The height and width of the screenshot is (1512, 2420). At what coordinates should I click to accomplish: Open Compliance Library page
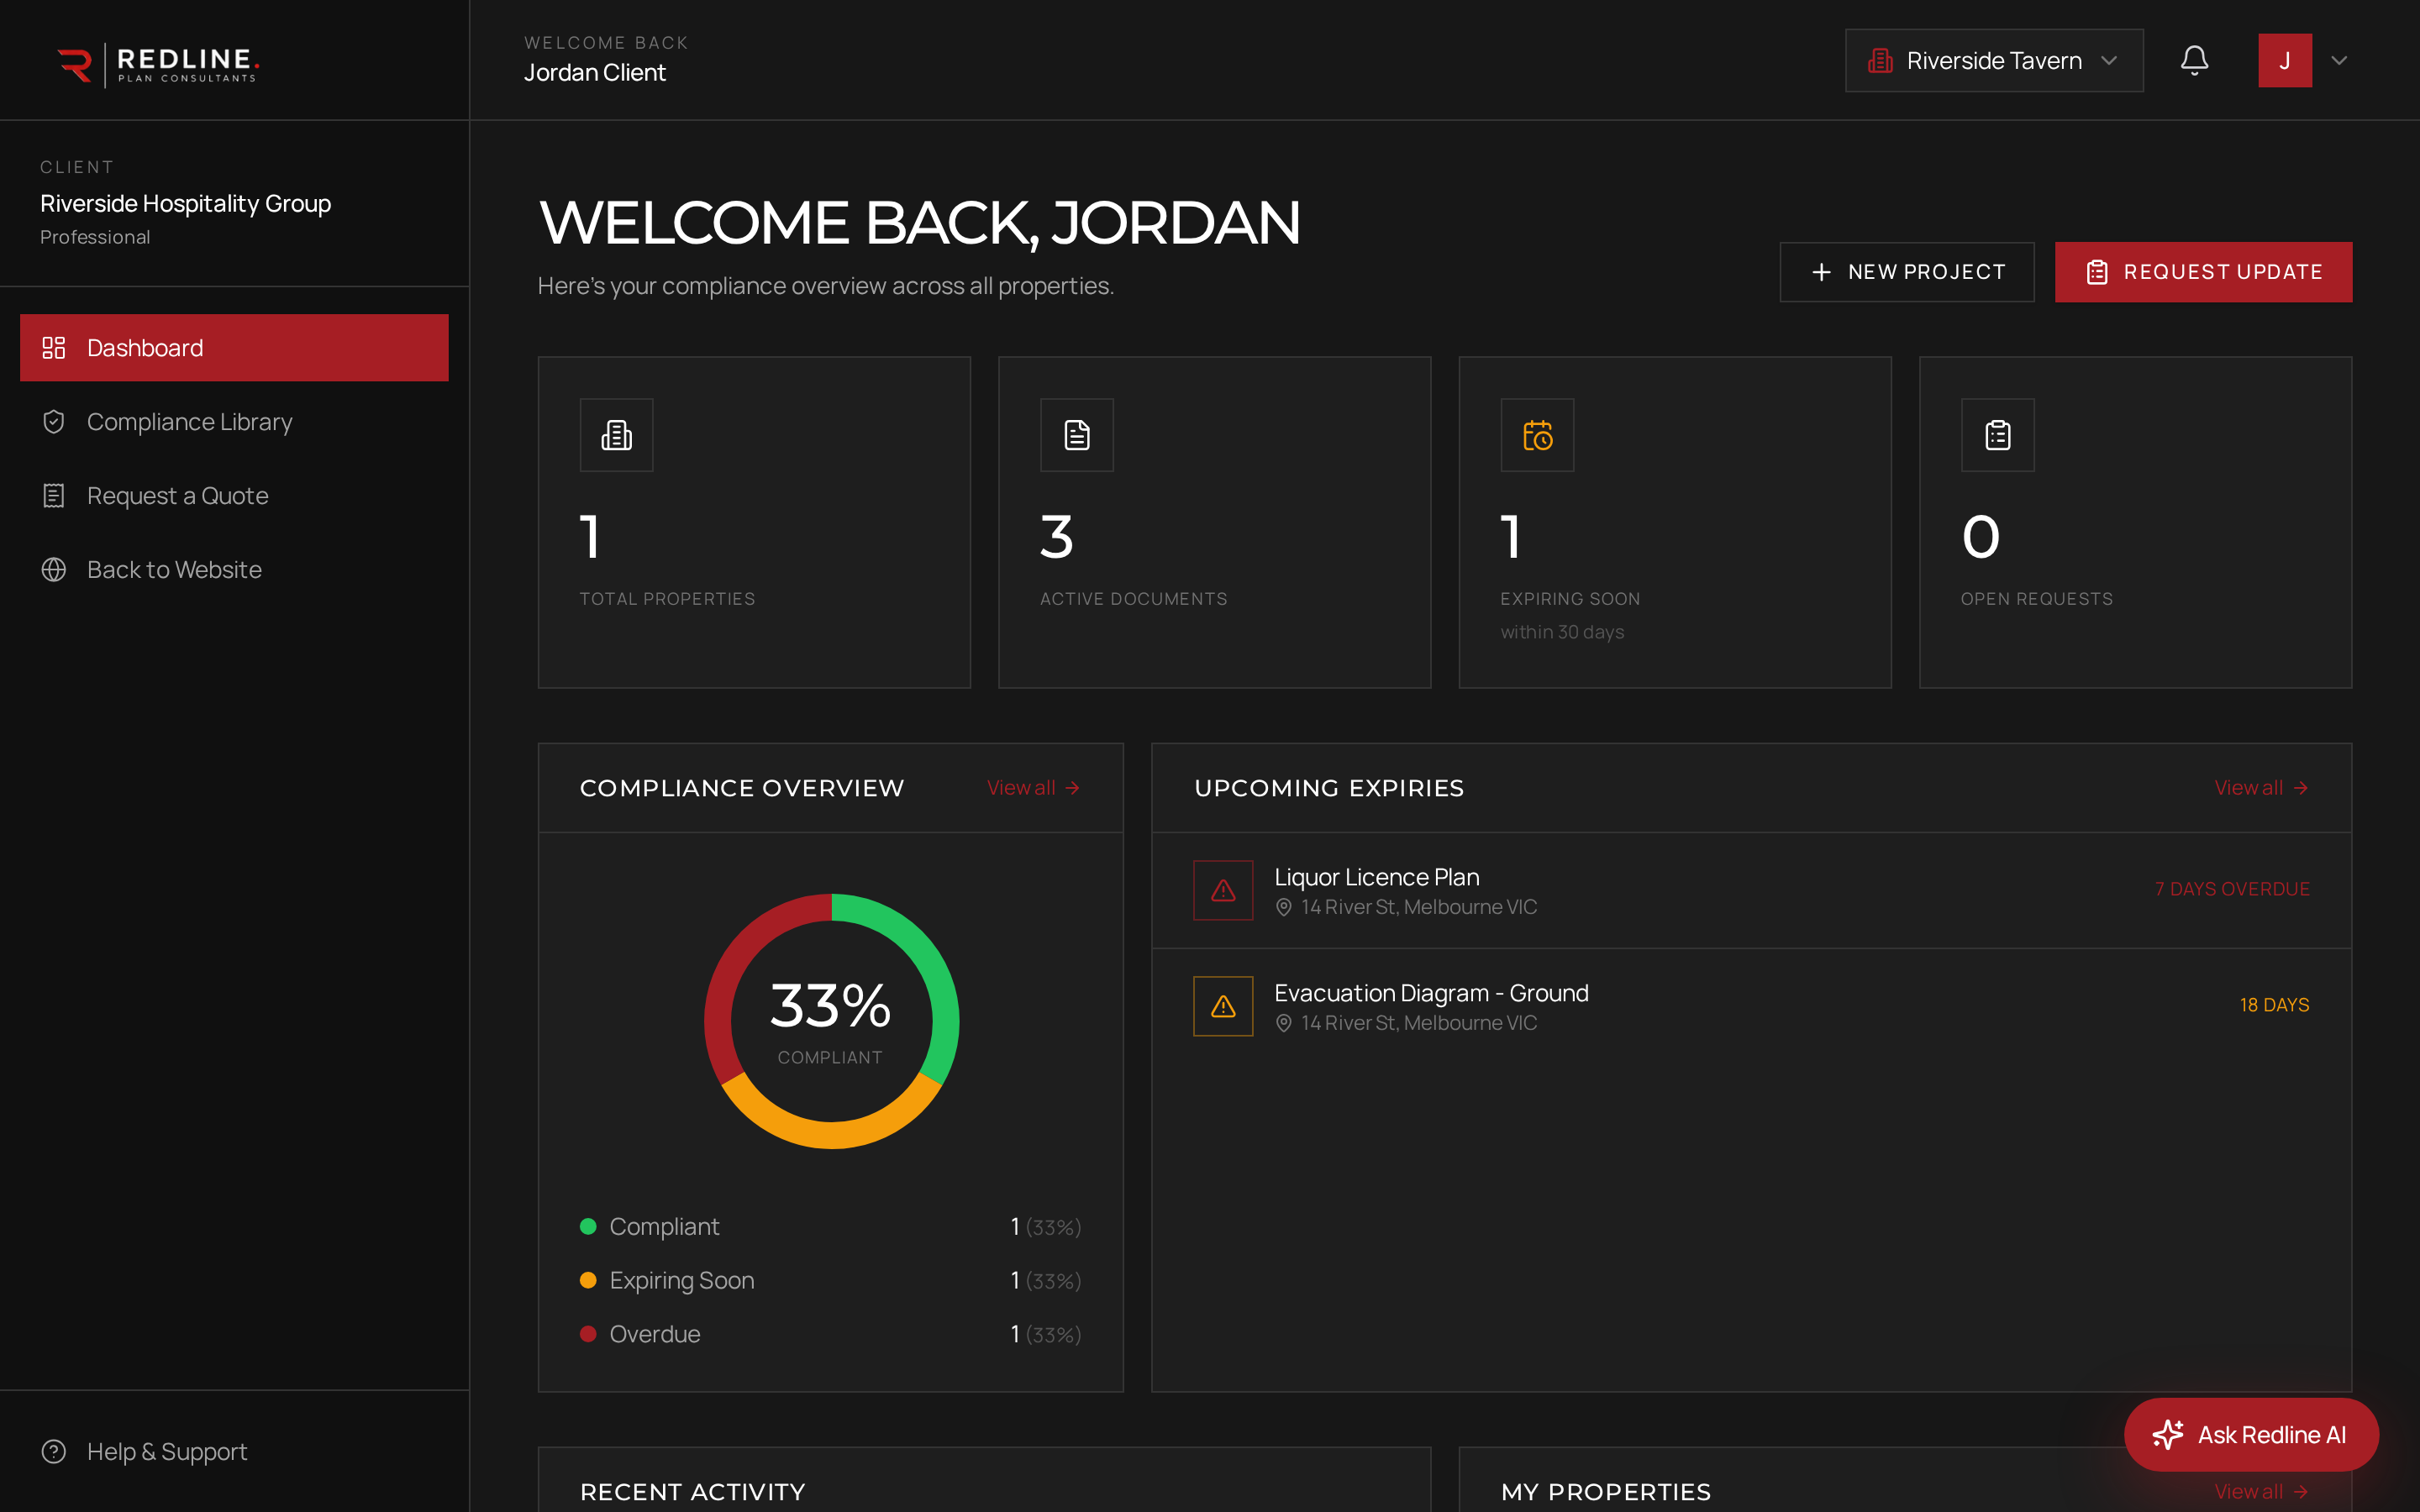[234, 422]
